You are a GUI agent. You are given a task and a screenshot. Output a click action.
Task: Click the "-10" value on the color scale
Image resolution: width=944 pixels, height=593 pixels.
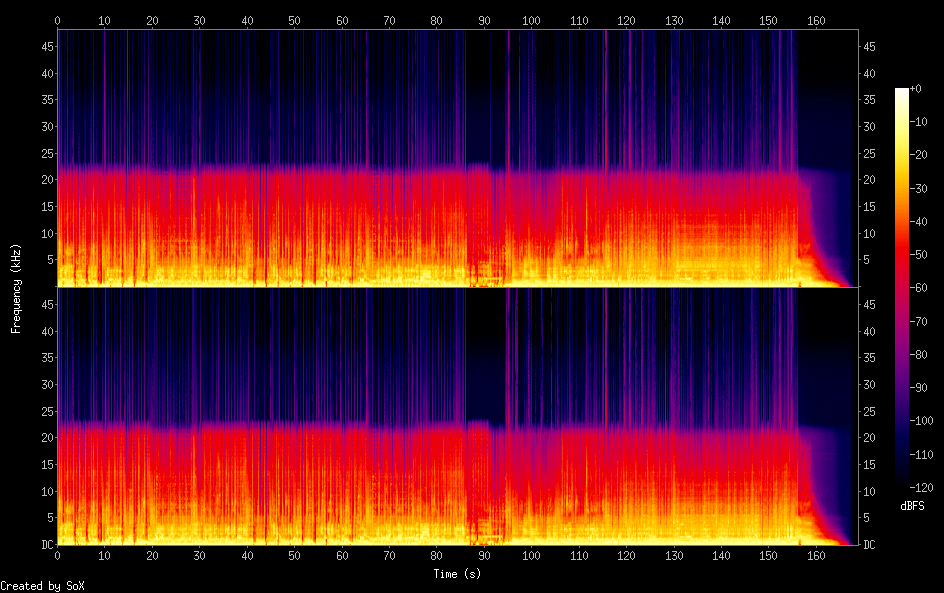tap(918, 122)
